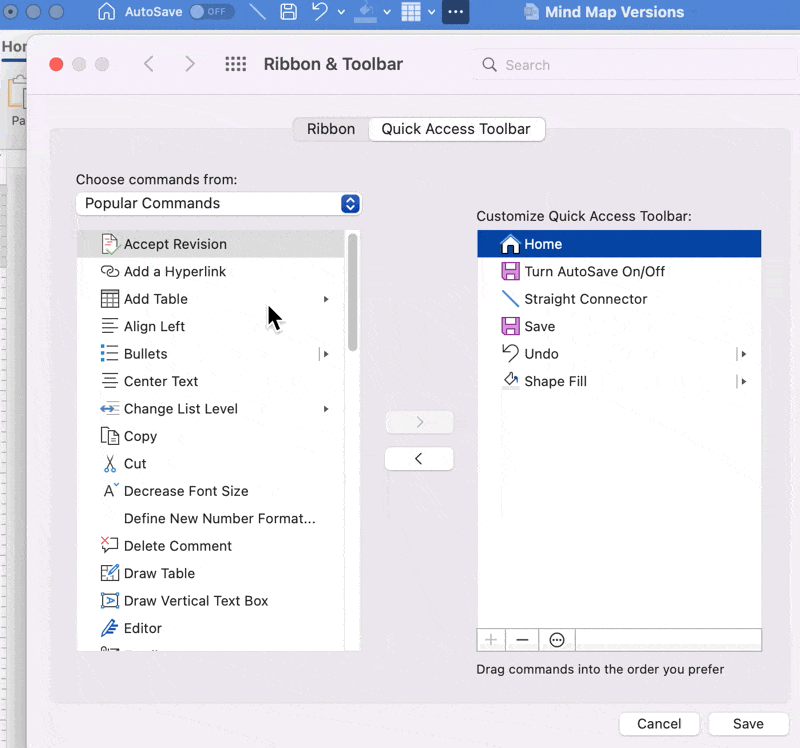Select Shape Fill in the toolbar list
This screenshot has width=800, height=748.
pos(619,382)
